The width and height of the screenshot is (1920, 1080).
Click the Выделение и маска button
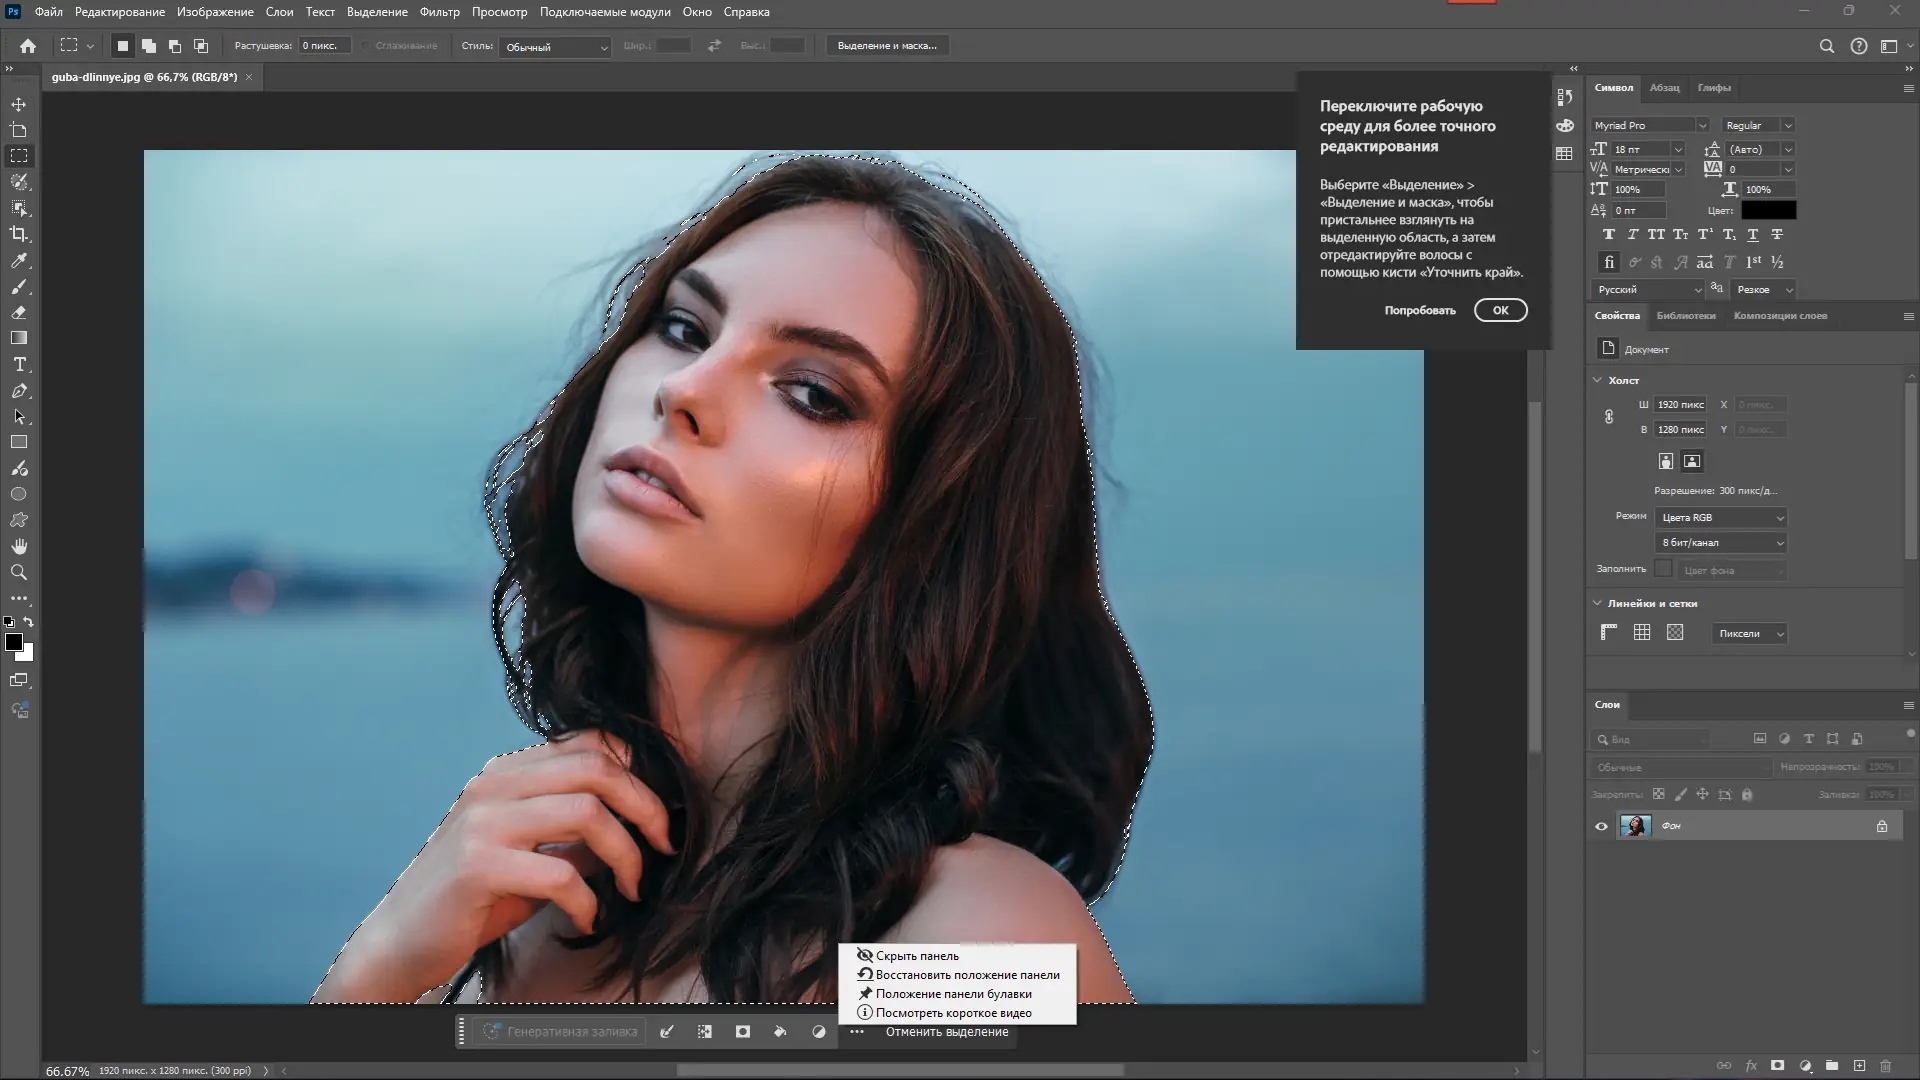tap(887, 46)
